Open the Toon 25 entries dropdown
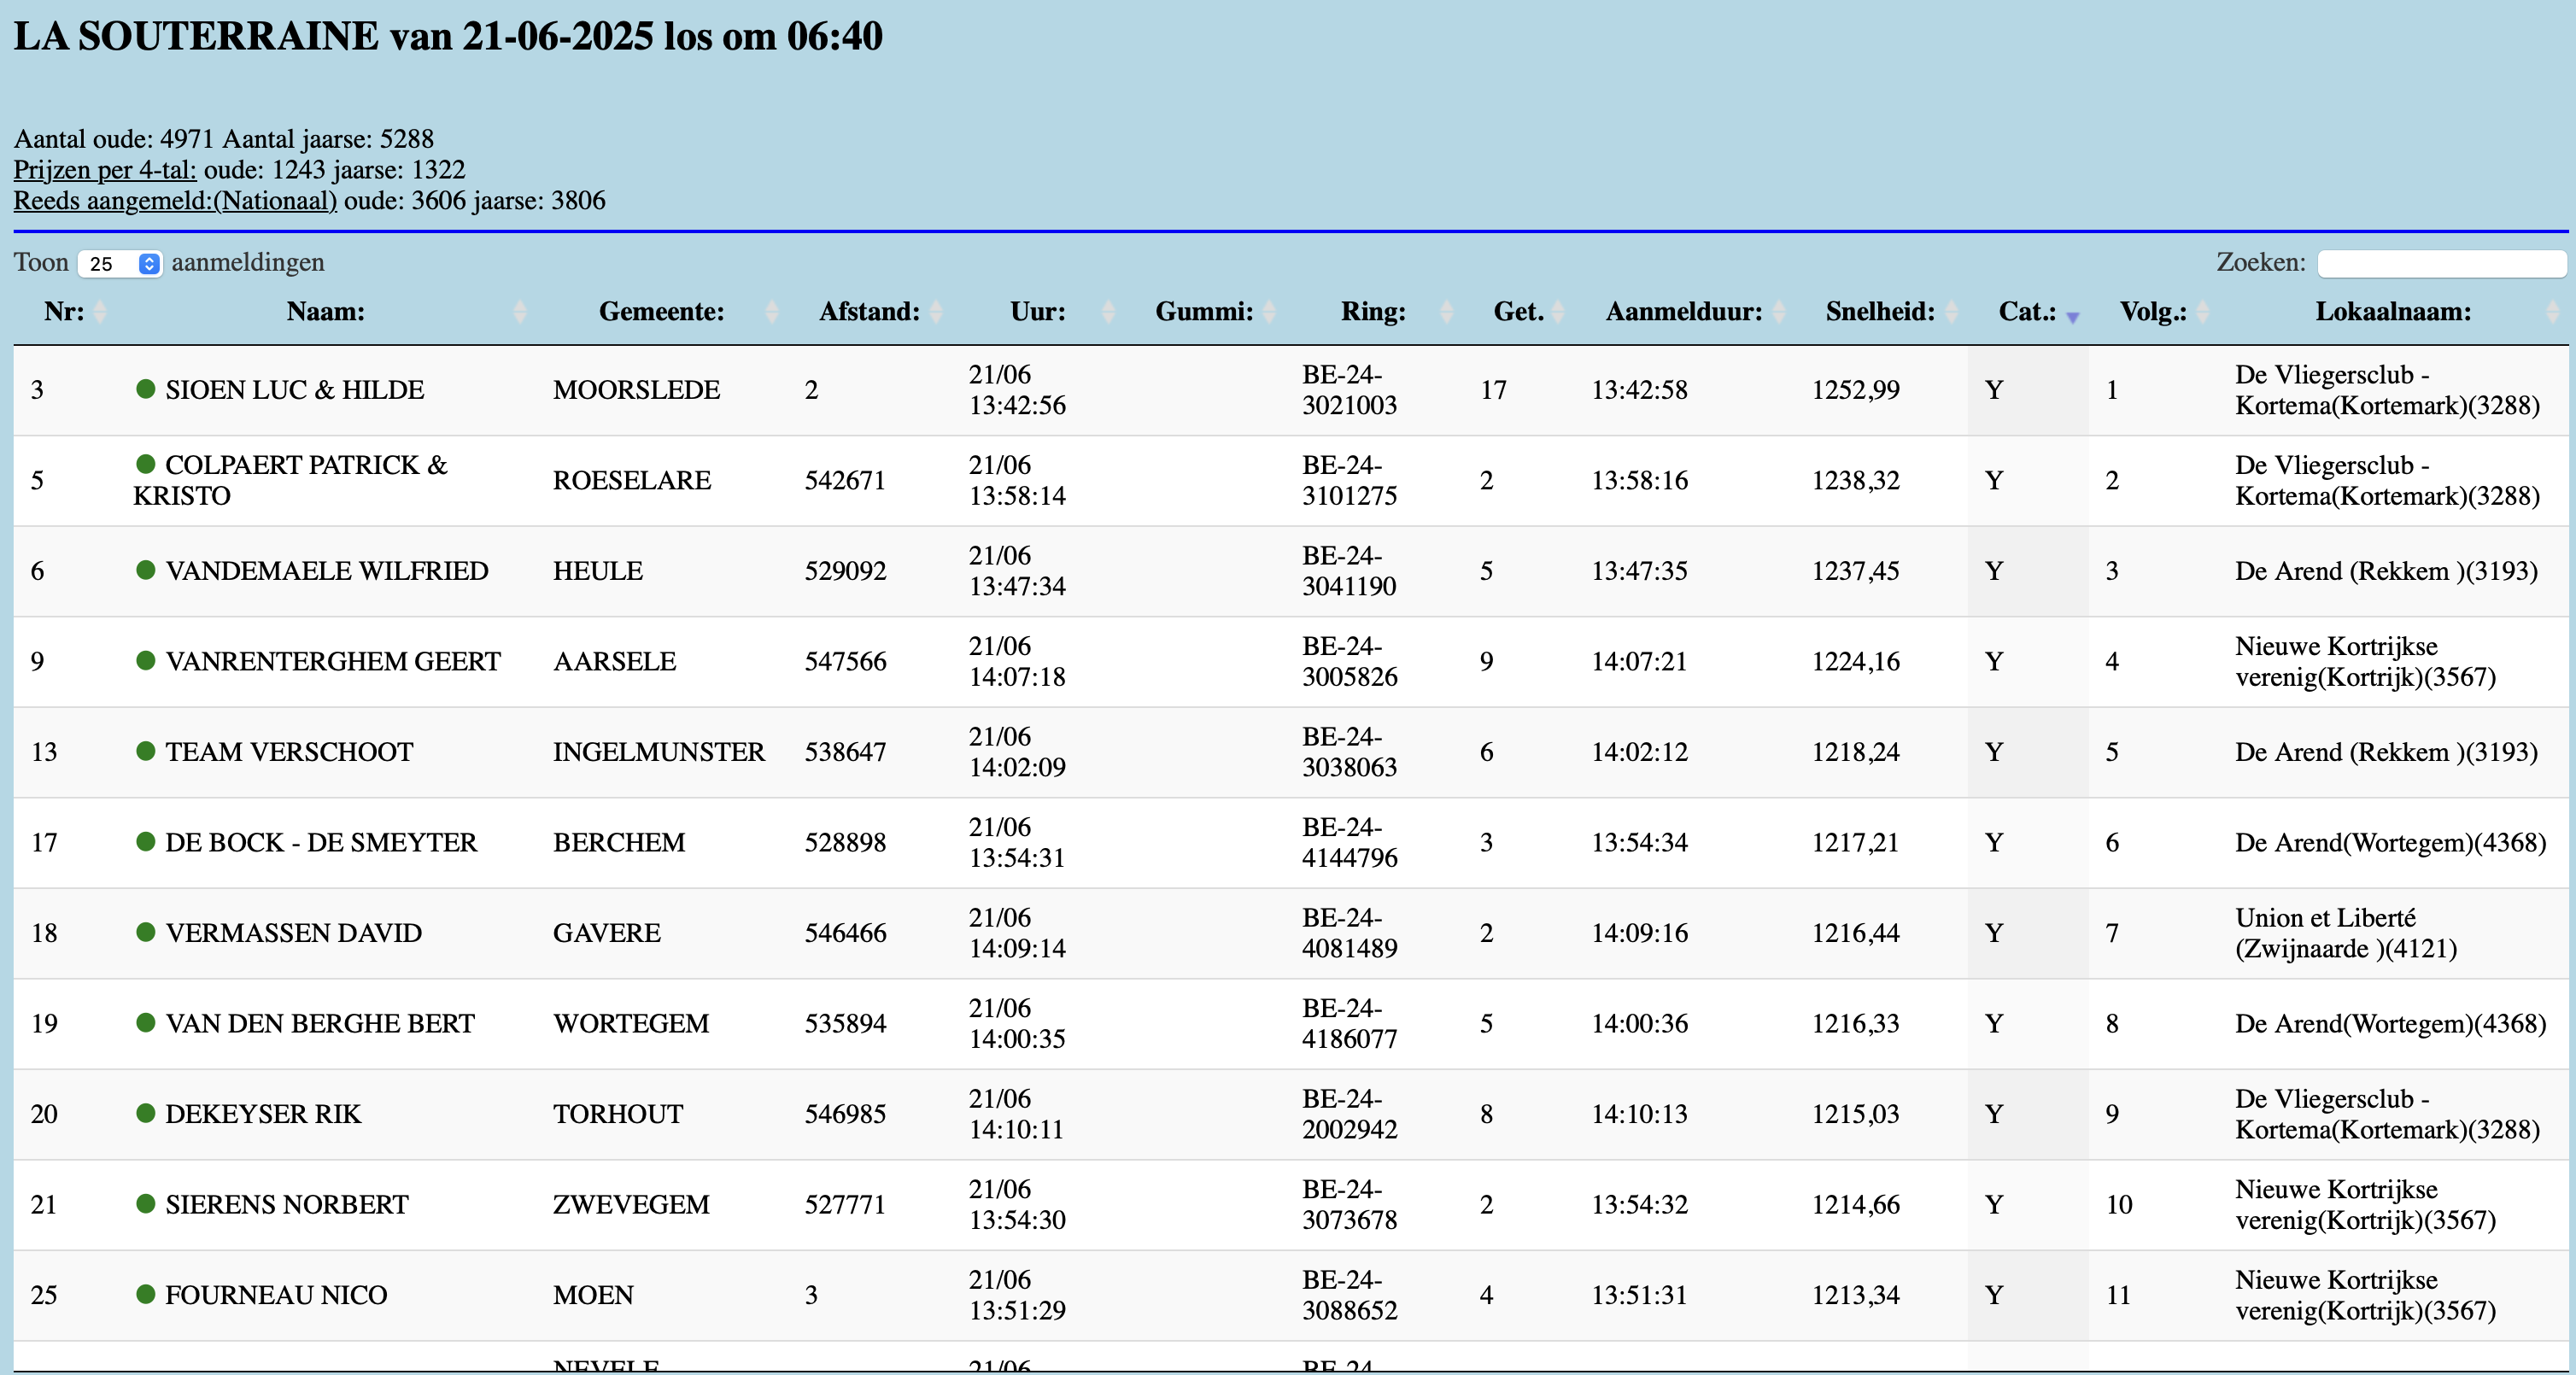The width and height of the screenshot is (2576, 1375). click(x=120, y=264)
